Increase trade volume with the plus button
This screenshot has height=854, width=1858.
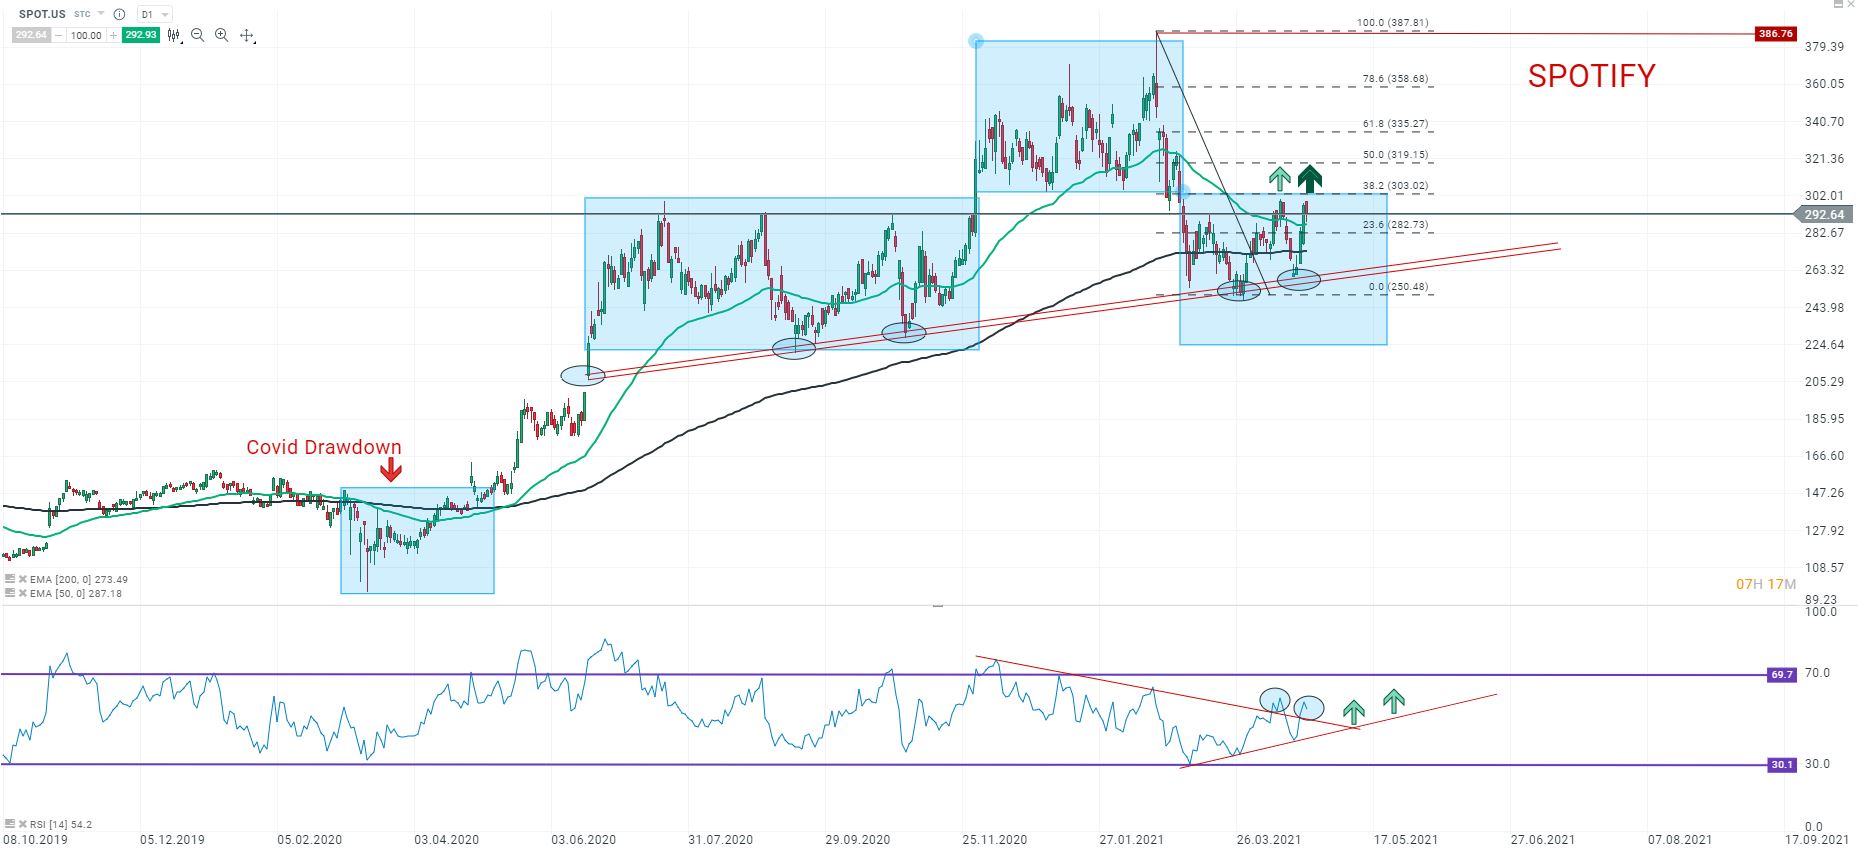[x=113, y=35]
